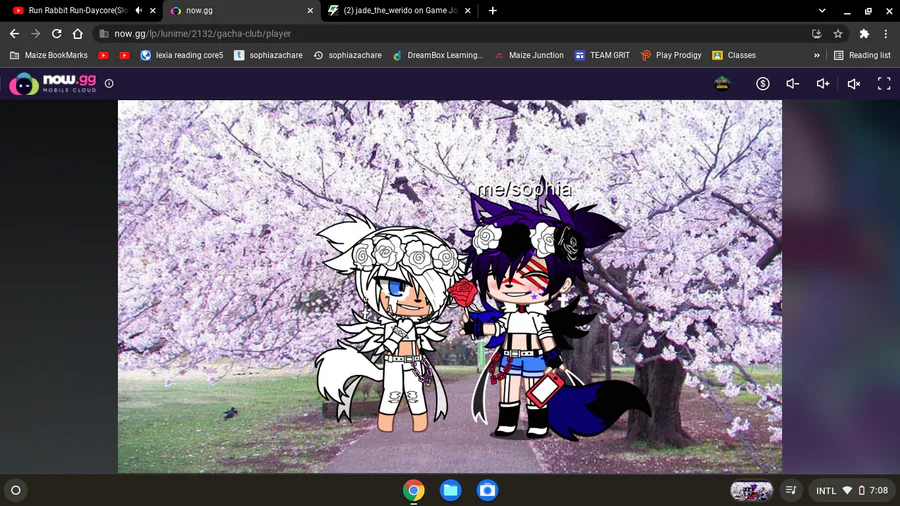Open the info icon beside now.gg logo
Viewport: 900px width, 506px height.
pos(109,84)
